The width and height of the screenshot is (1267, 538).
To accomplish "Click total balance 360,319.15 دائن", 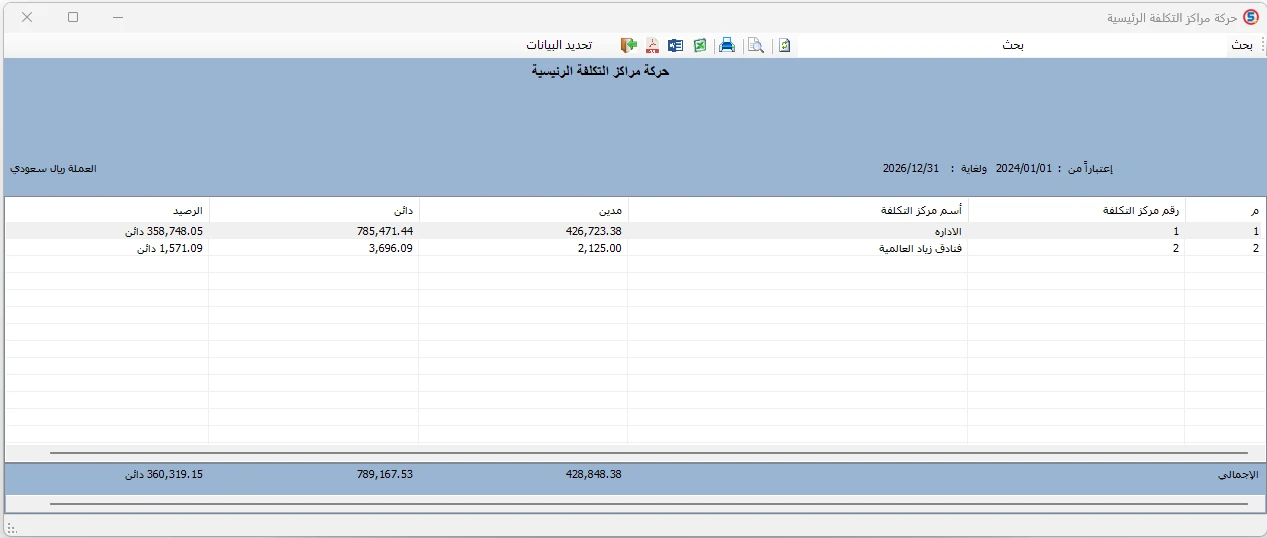I will [164, 474].
